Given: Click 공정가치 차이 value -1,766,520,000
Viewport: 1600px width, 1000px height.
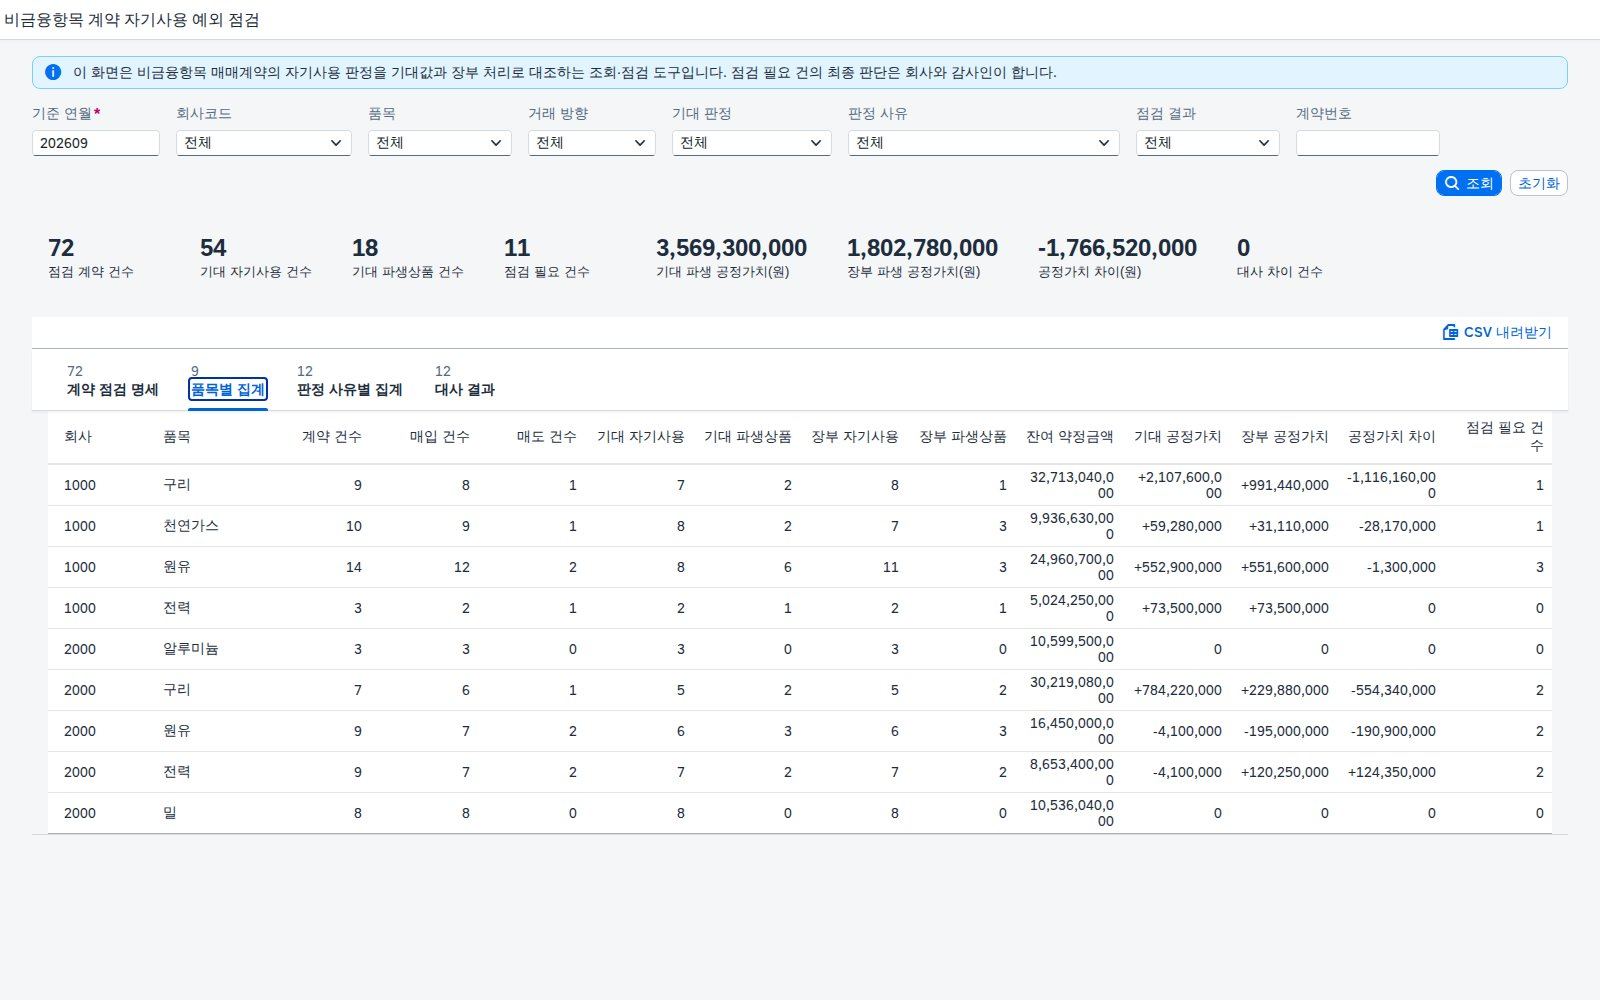Looking at the screenshot, I should pyautogui.click(x=1117, y=248).
